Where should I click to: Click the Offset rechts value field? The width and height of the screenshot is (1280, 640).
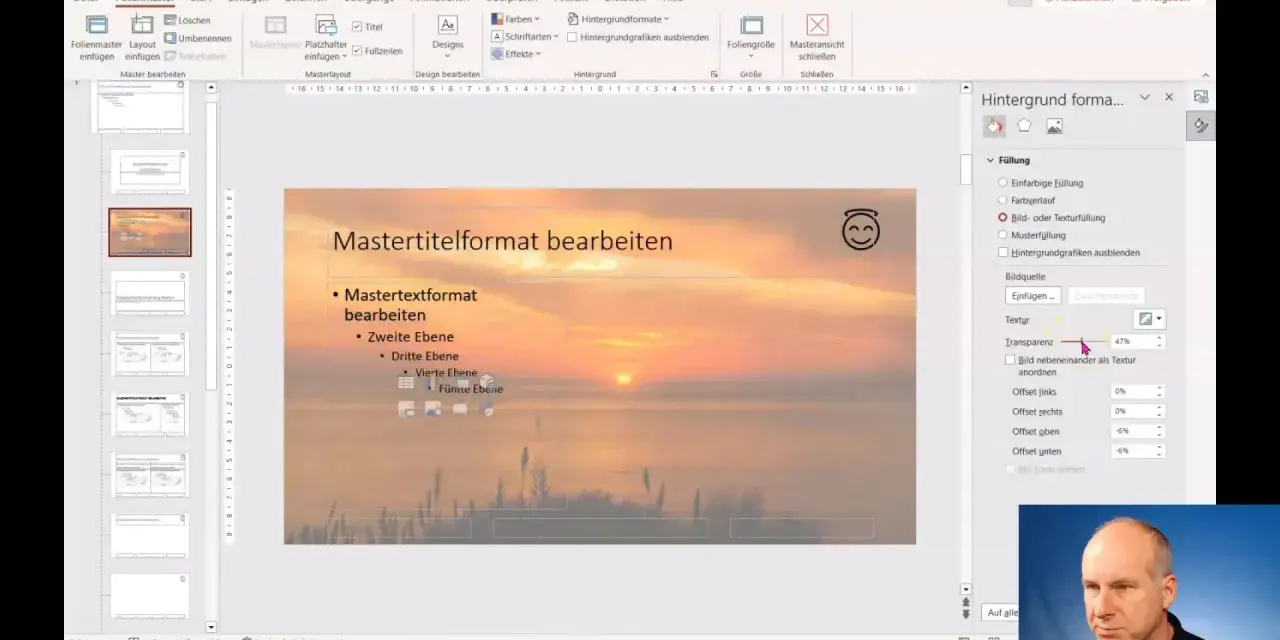(x=1132, y=412)
